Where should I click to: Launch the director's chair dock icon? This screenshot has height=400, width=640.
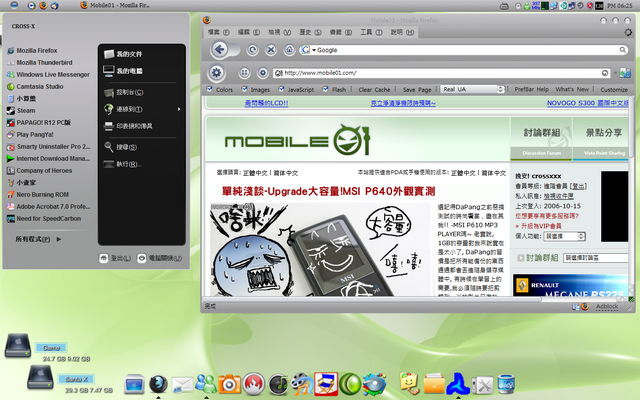pos(326,384)
